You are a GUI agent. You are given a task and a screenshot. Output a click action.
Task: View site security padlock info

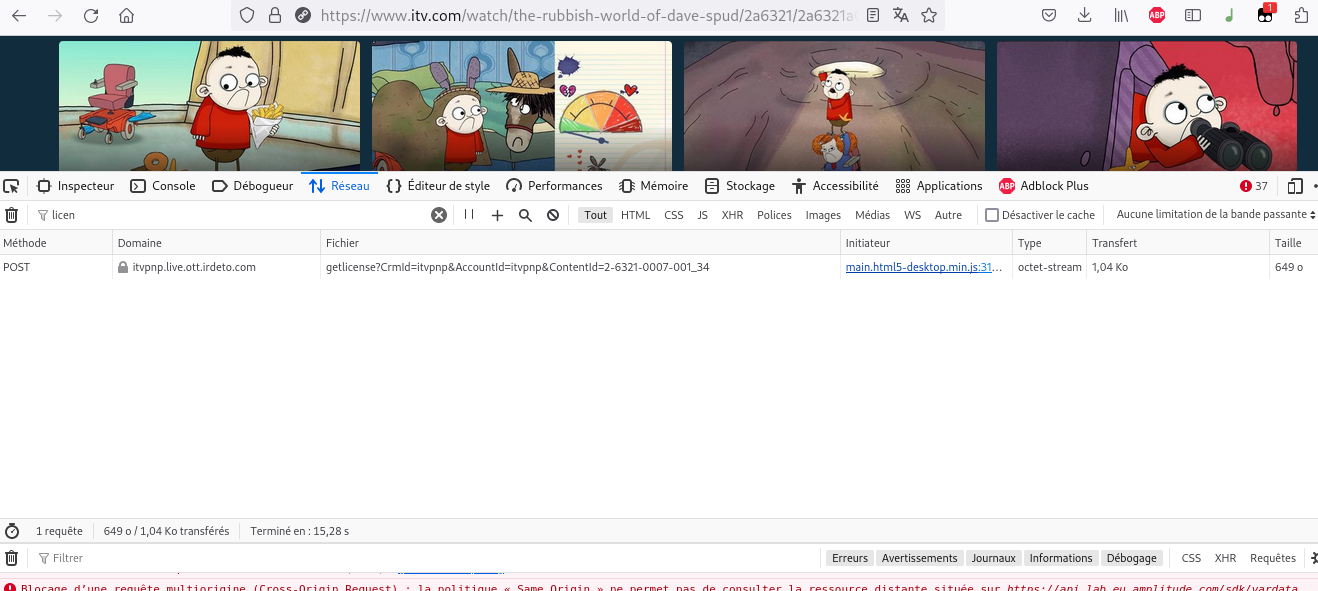pyautogui.click(x=275, y=15)
